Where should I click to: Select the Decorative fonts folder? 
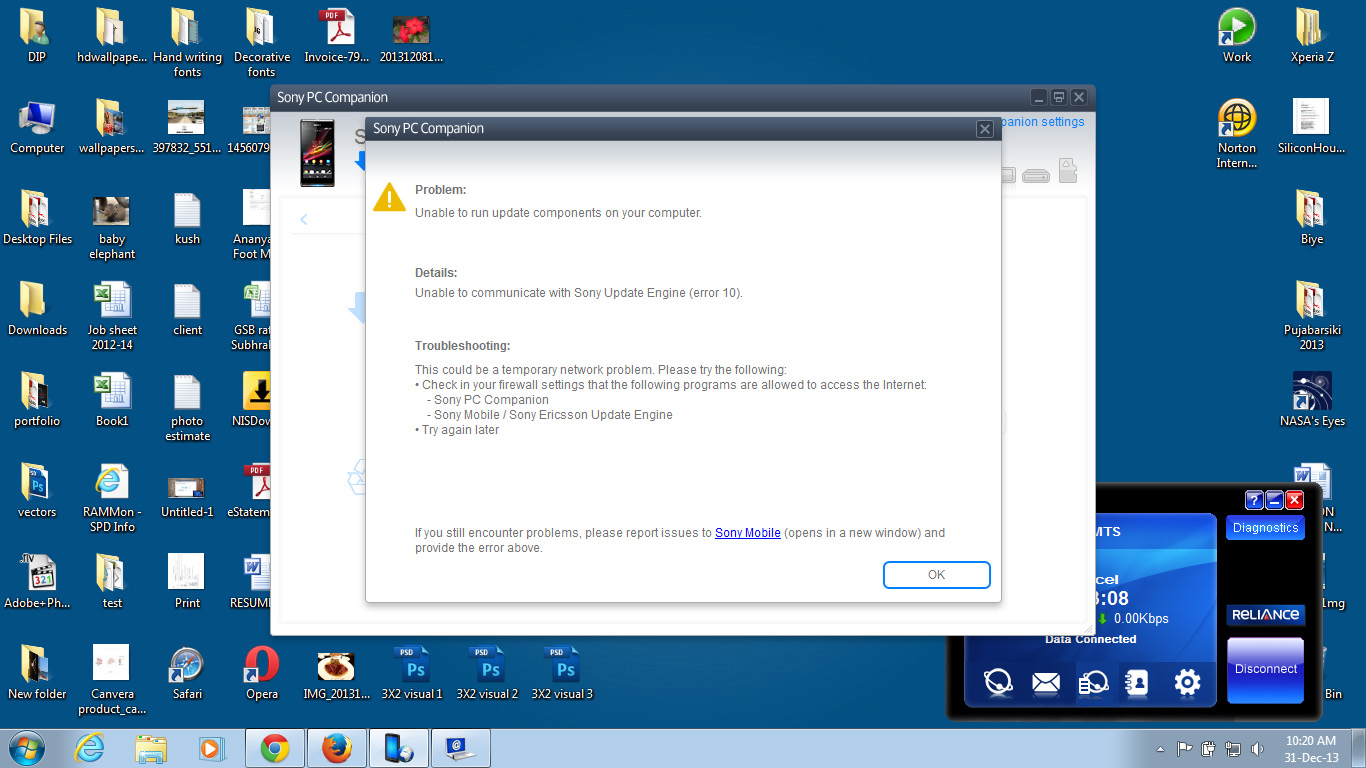(x=261, y=43)
